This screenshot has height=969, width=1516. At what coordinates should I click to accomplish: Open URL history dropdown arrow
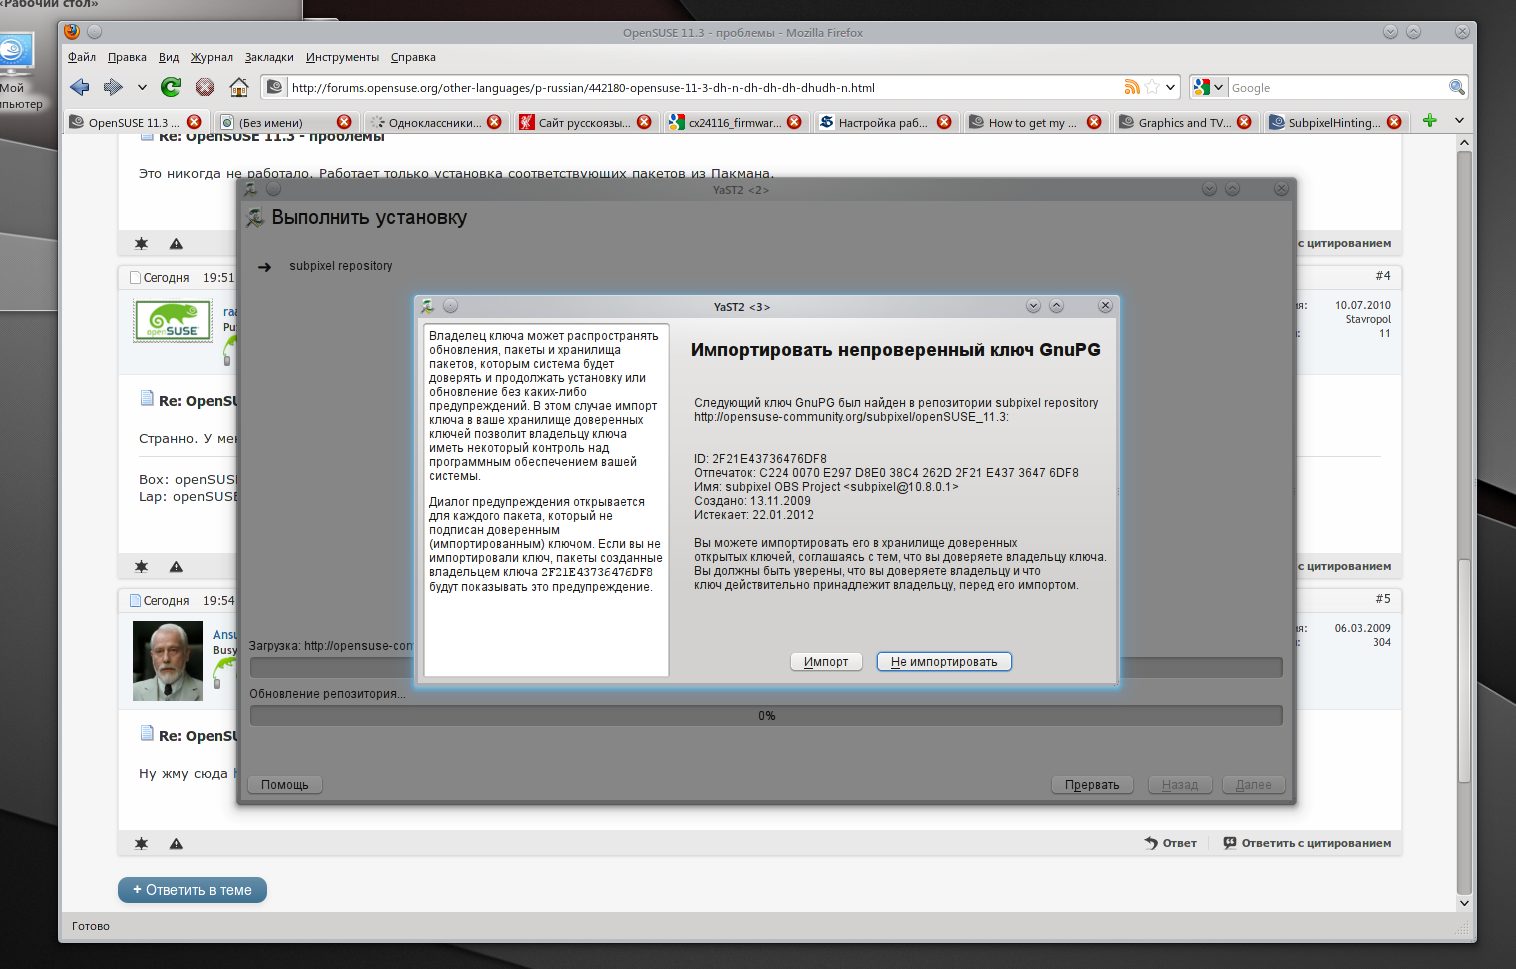1170,87
